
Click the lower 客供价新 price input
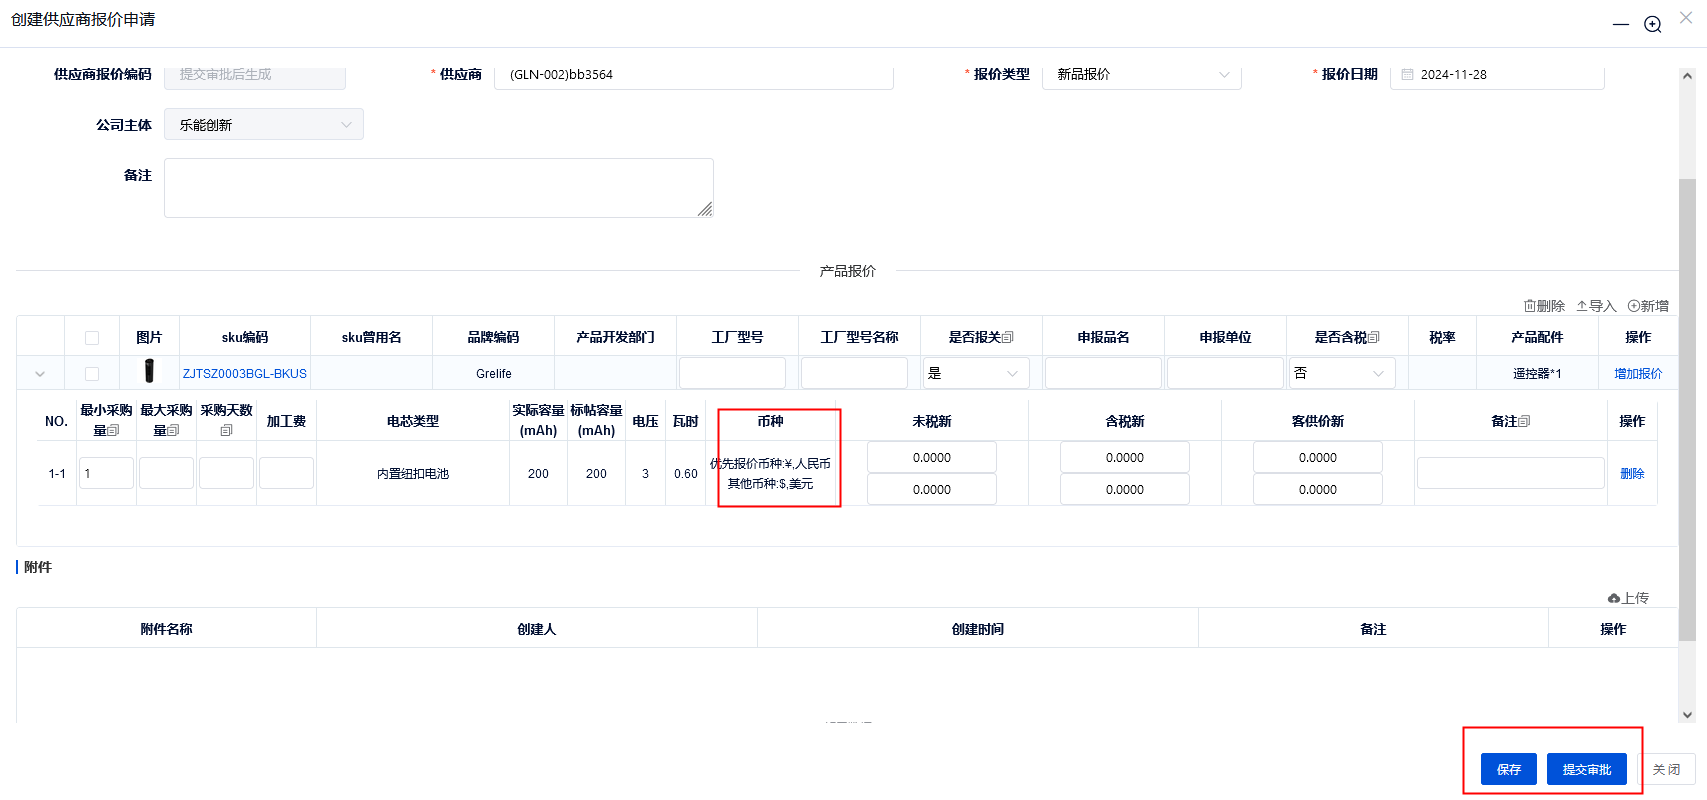1318,489
